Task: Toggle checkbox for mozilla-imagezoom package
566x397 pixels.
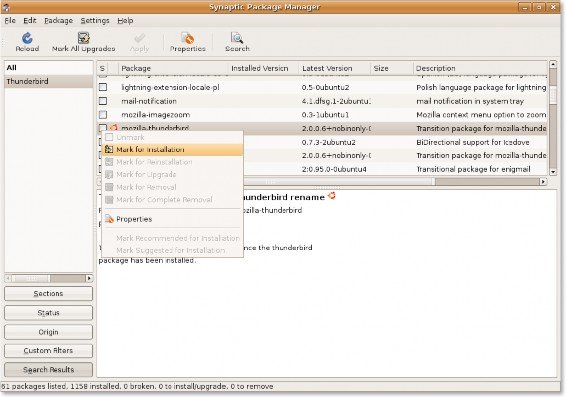Action: click(103, 114)
